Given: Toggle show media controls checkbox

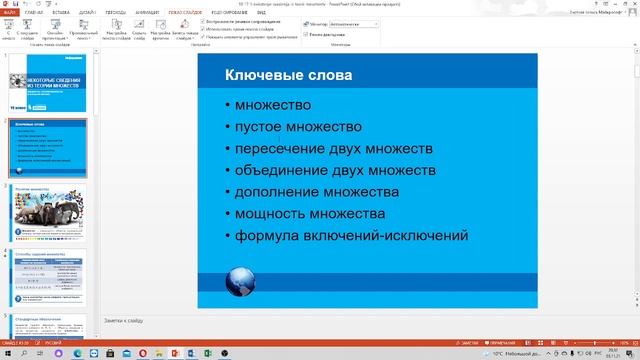Looking at the screenshot, I should [202, 37].
